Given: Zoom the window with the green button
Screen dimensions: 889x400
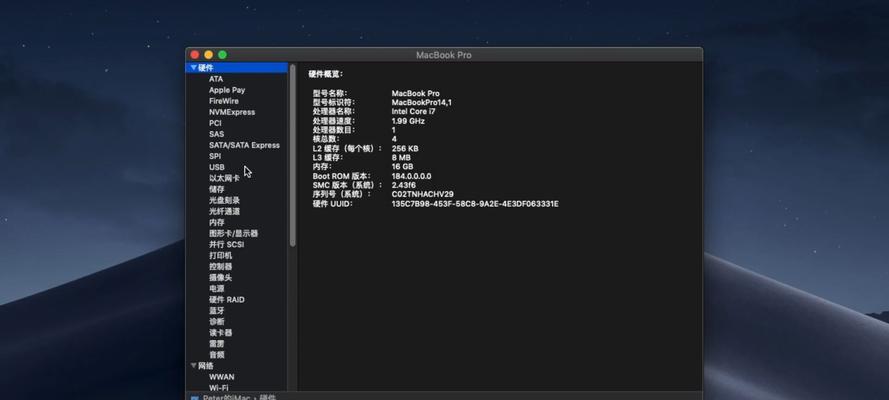Looking at the screenshot, I should point(222,55).
